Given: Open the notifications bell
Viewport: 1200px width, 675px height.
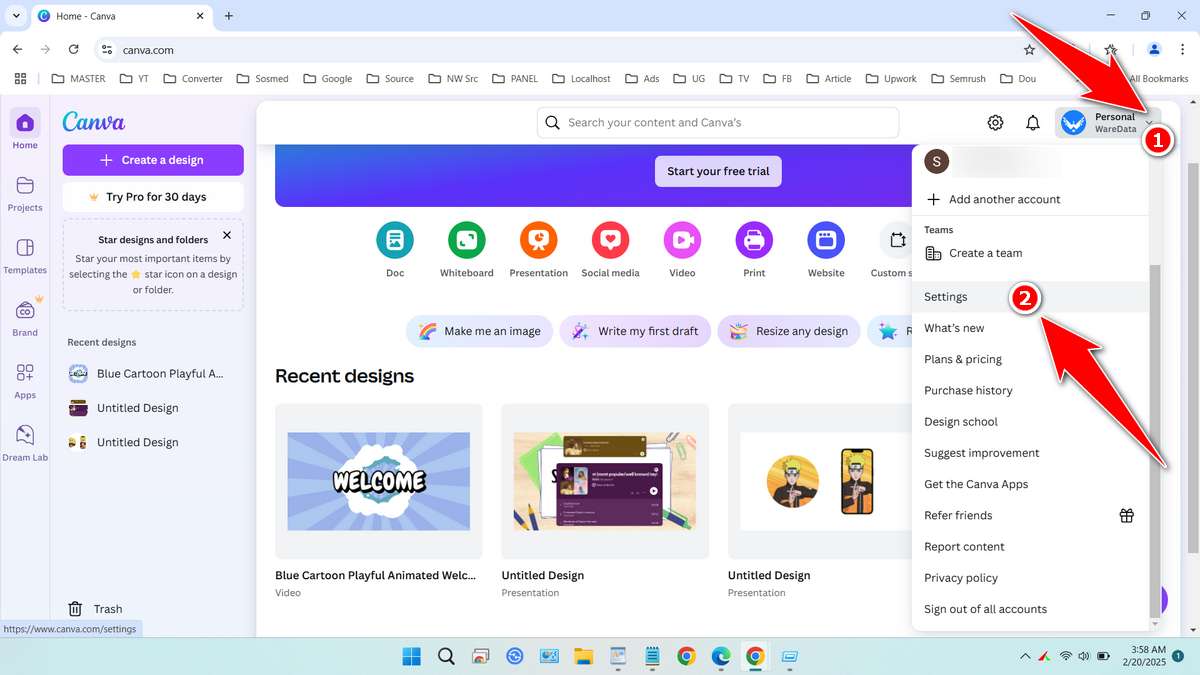Looking at the screenshot, I should point(1033,122).
